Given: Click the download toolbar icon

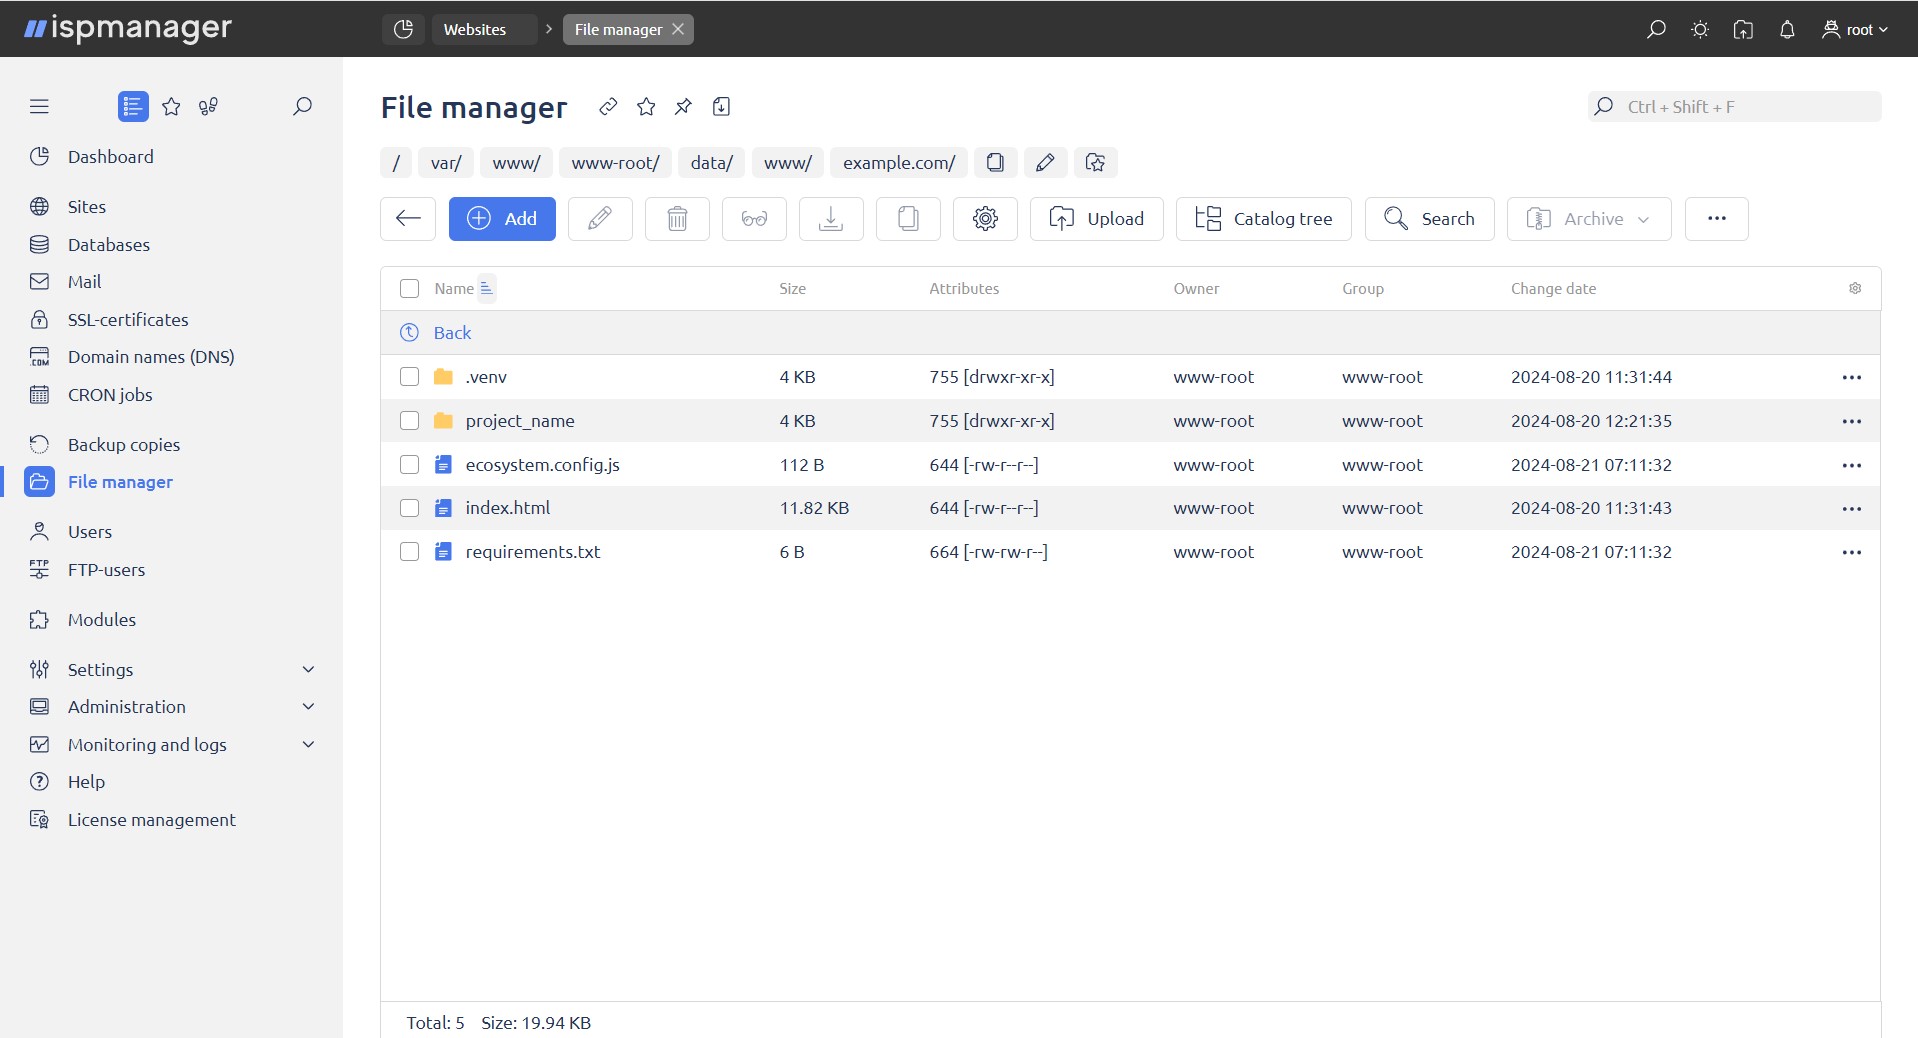Looking at the screenshot, I should (x=831, y=219).
